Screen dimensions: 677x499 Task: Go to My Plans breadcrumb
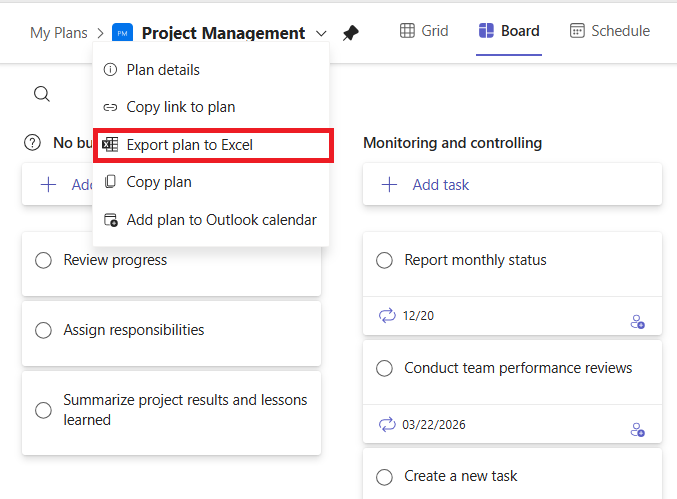(x=59, y=33)
